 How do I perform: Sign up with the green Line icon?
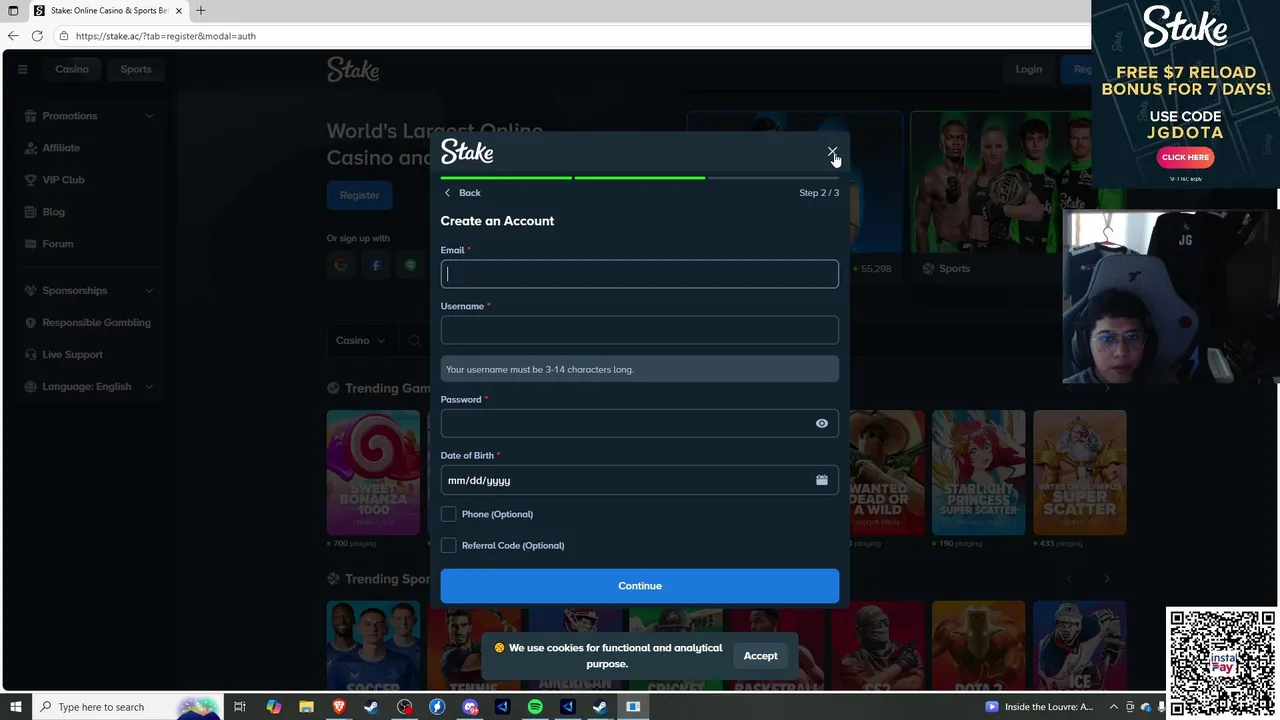[x=410, y=265]
